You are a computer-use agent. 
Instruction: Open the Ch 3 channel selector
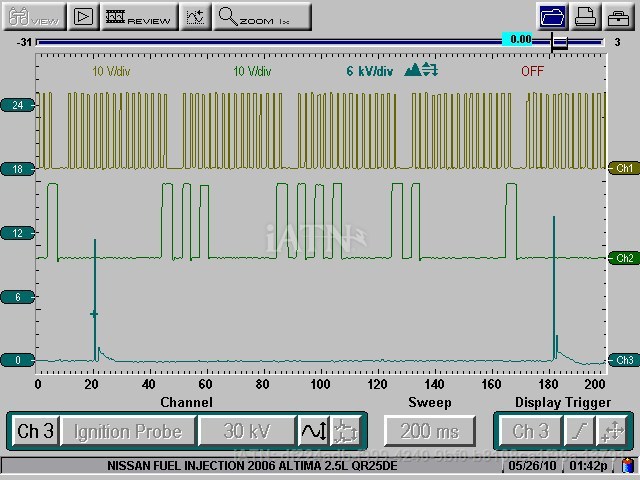tap(35, 431)
